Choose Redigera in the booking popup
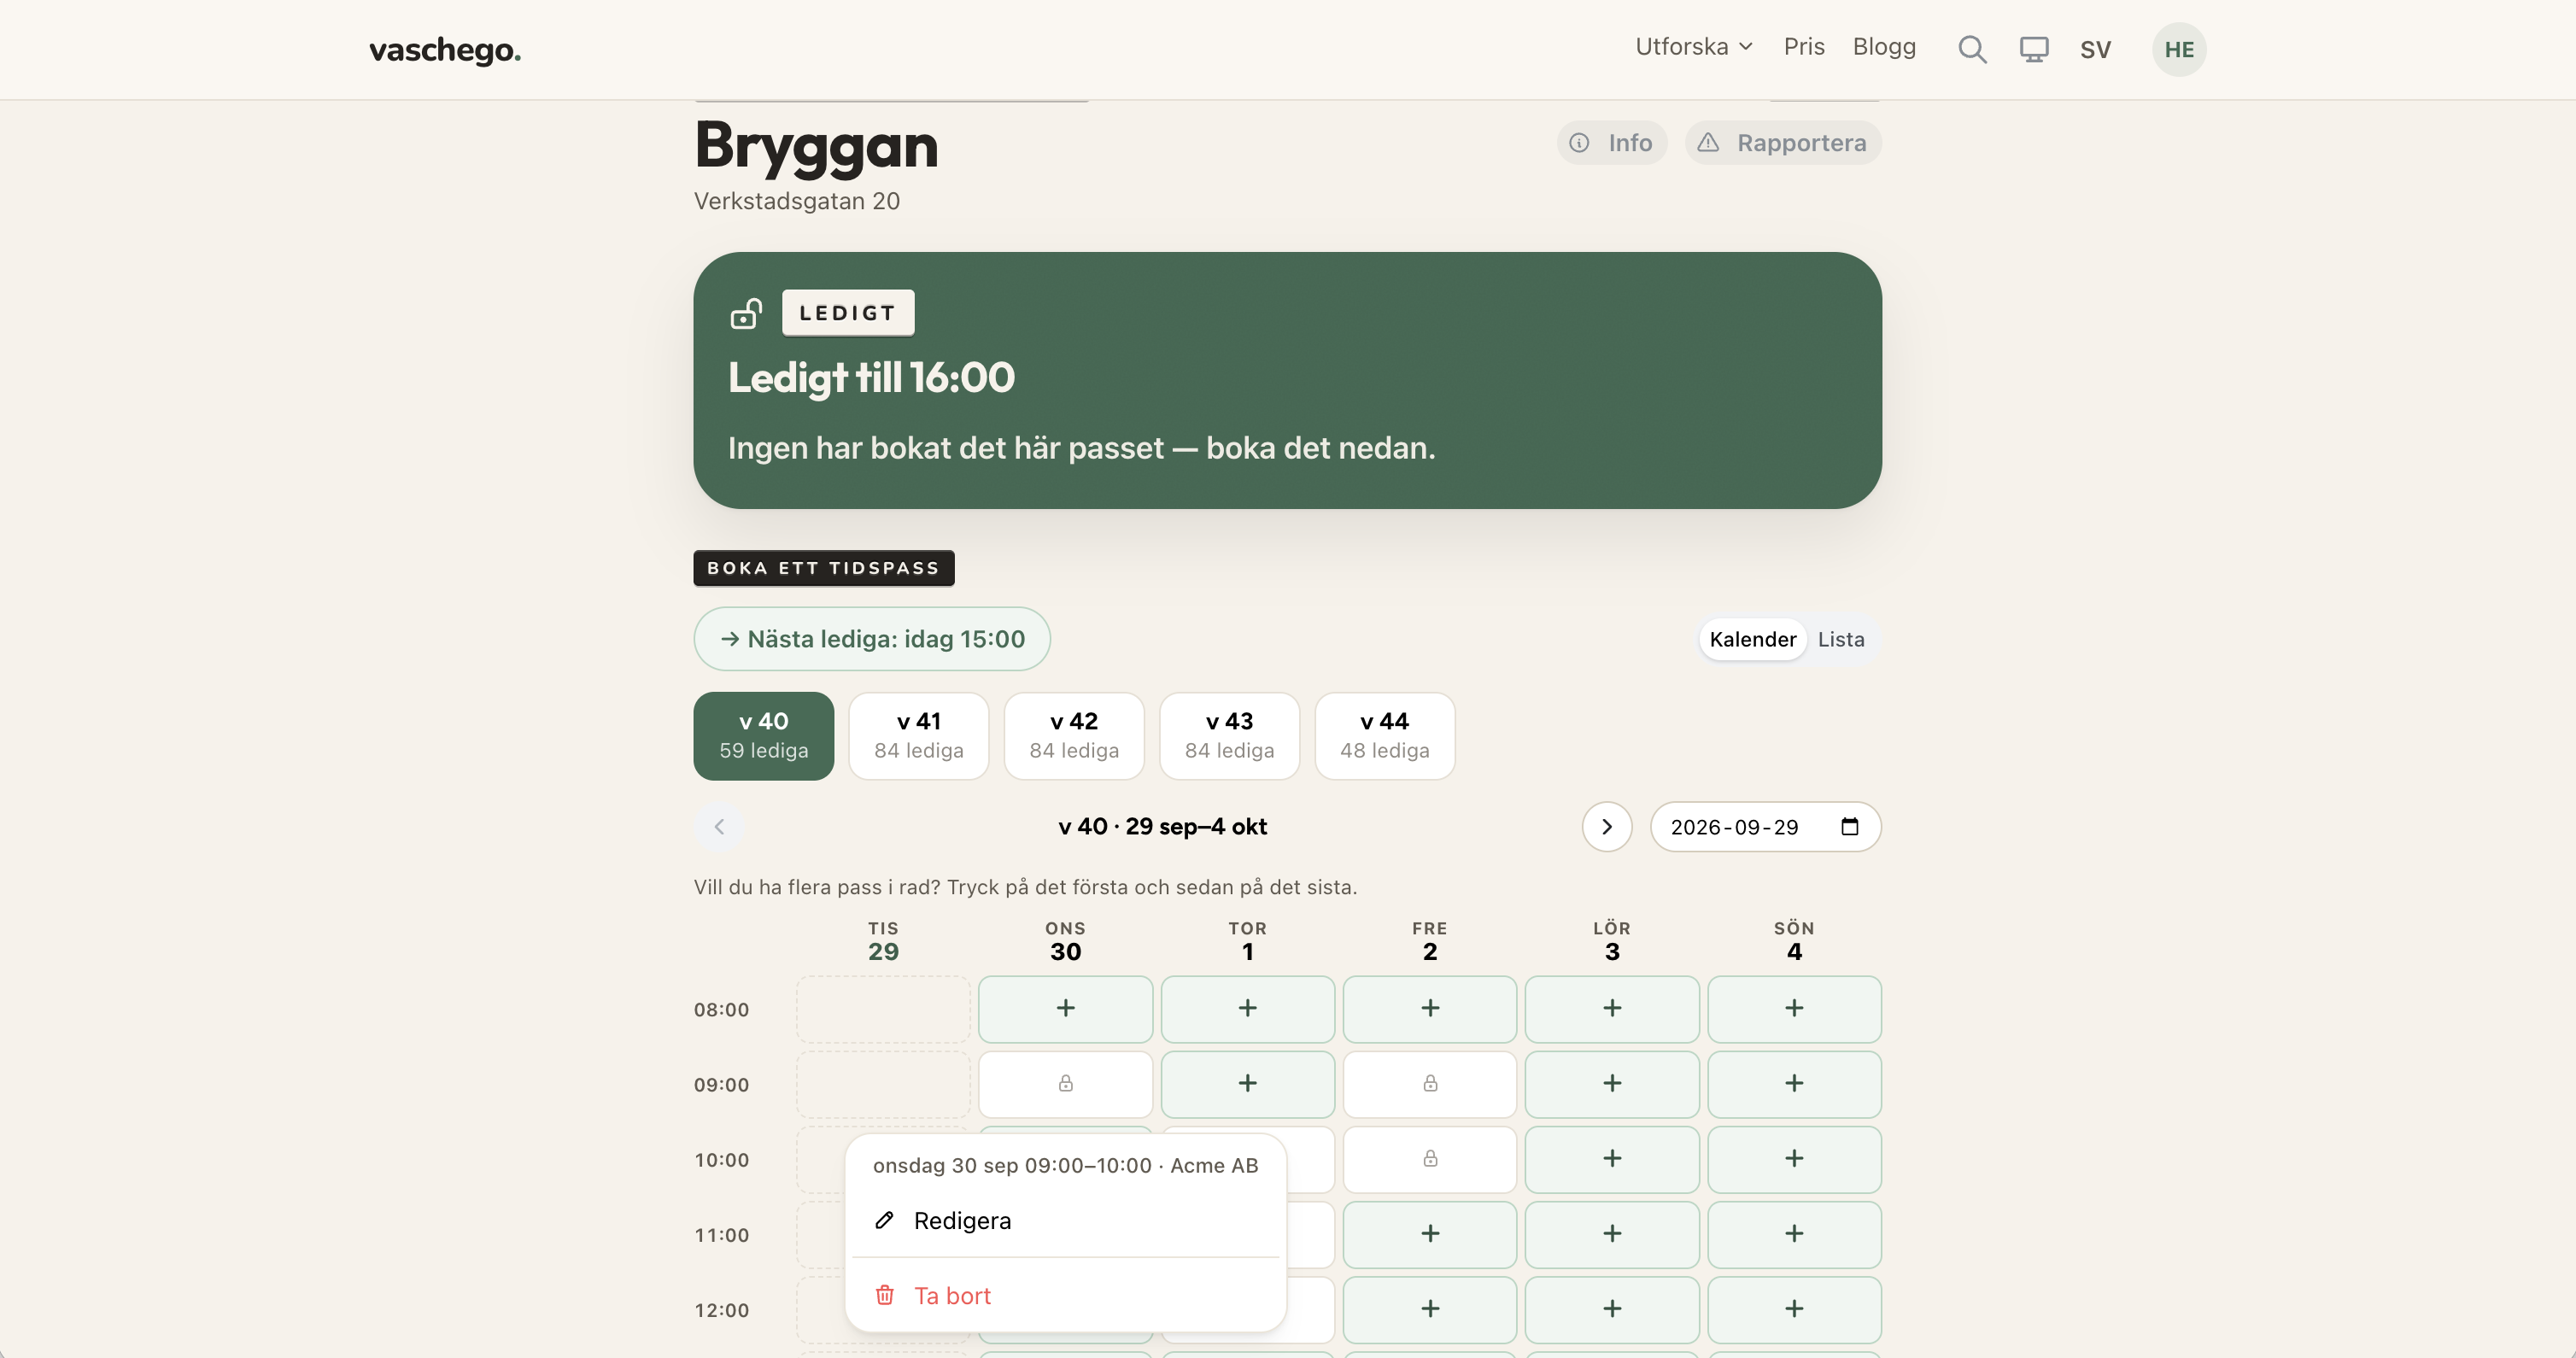This screenshot has height=1358, width=2576. (x=1065, y=1221)
